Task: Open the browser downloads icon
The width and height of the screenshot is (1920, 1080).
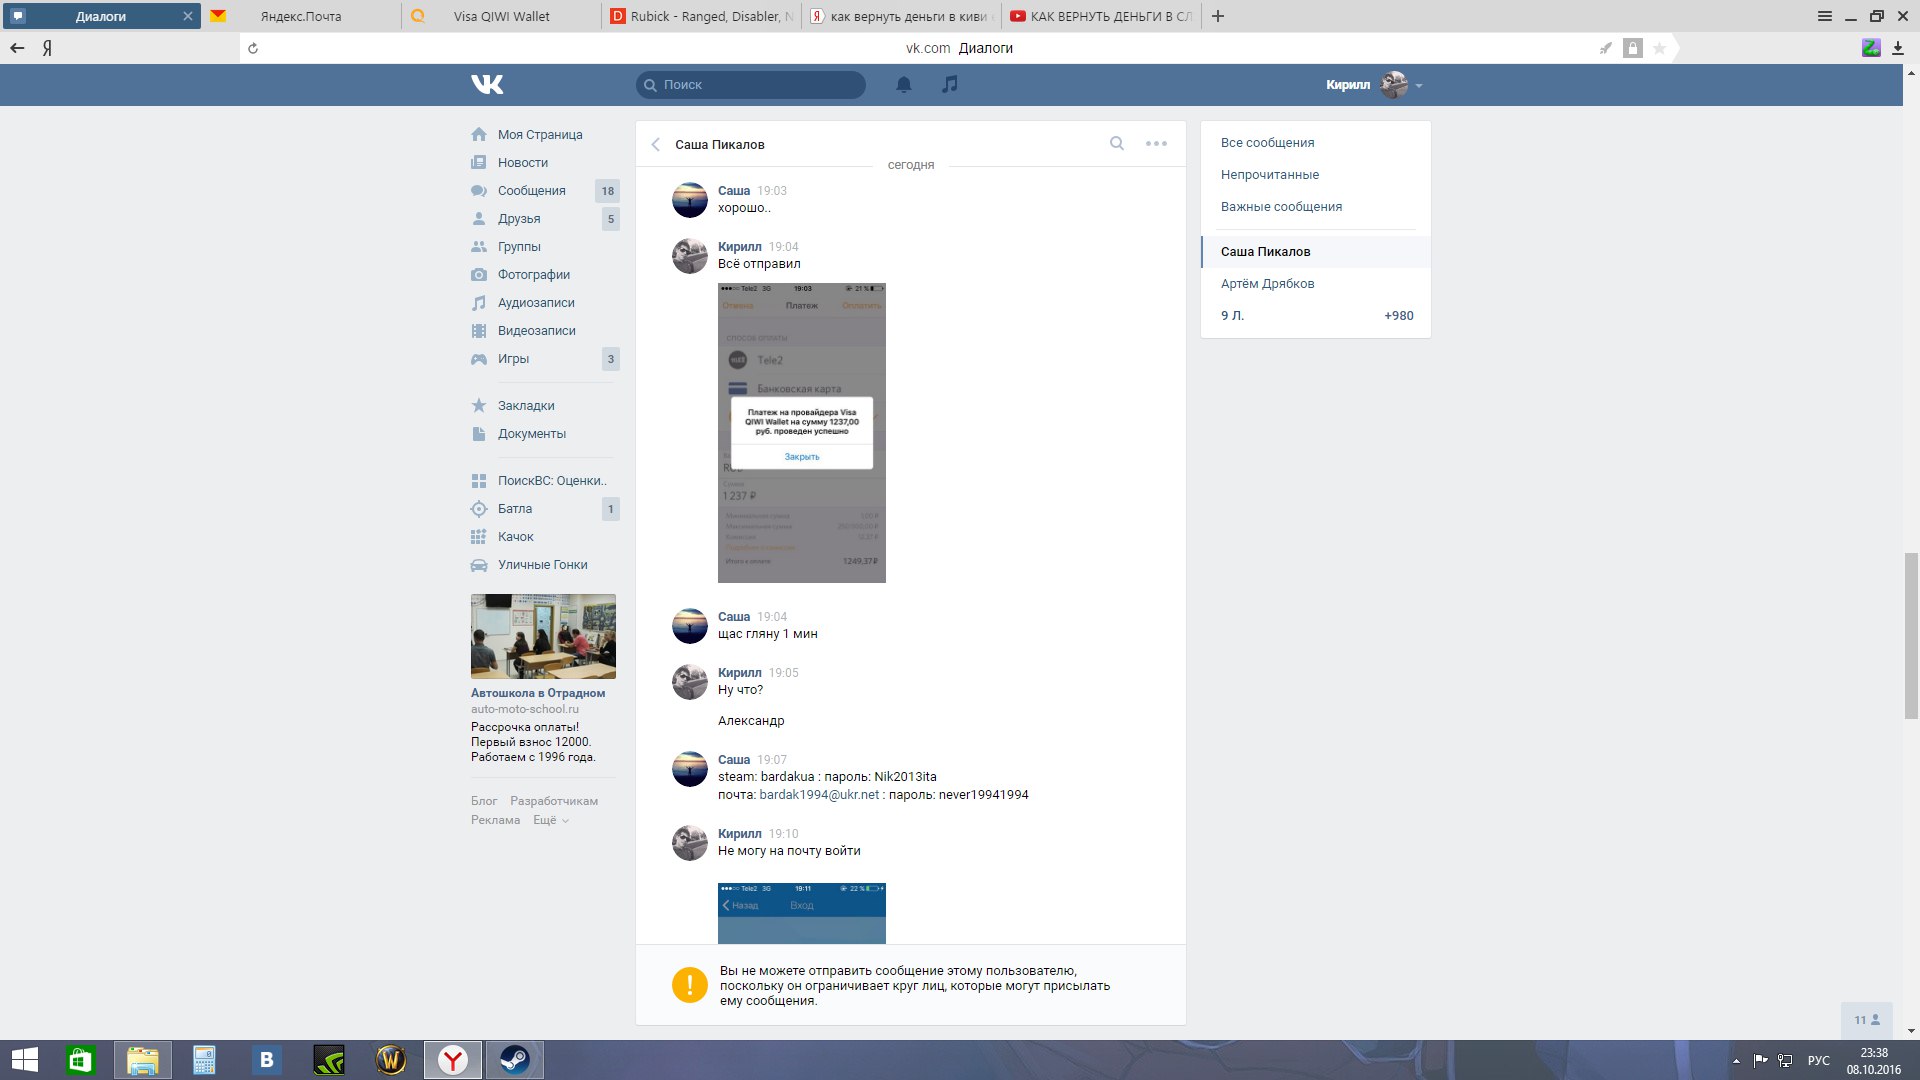Action: pyautogui.click(x=1897, y=48)
